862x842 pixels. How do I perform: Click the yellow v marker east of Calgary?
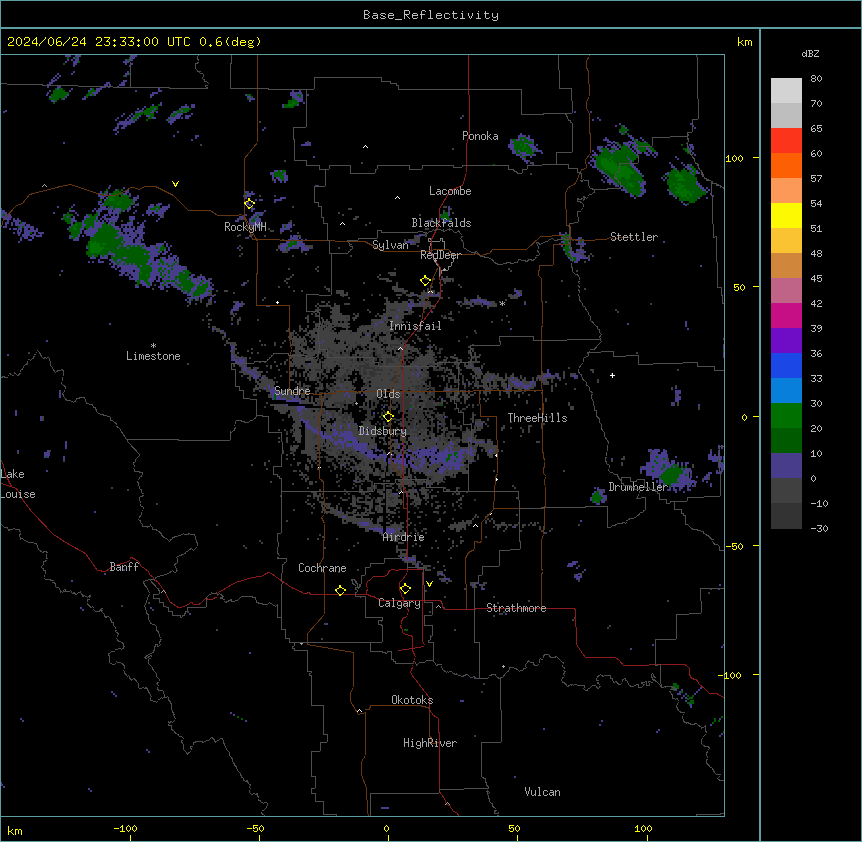[429, 584]
